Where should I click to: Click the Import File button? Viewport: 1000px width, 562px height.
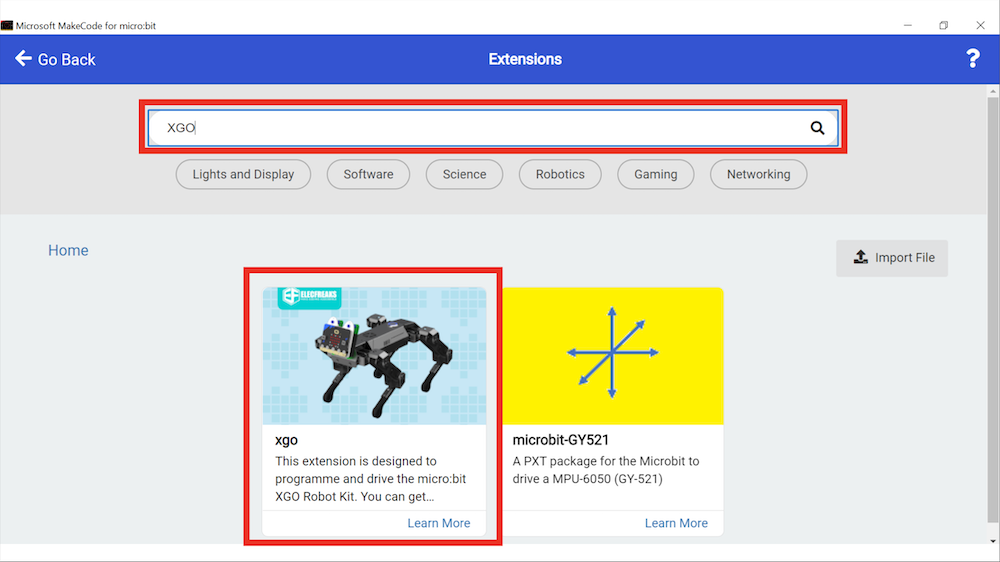[892, 258]
